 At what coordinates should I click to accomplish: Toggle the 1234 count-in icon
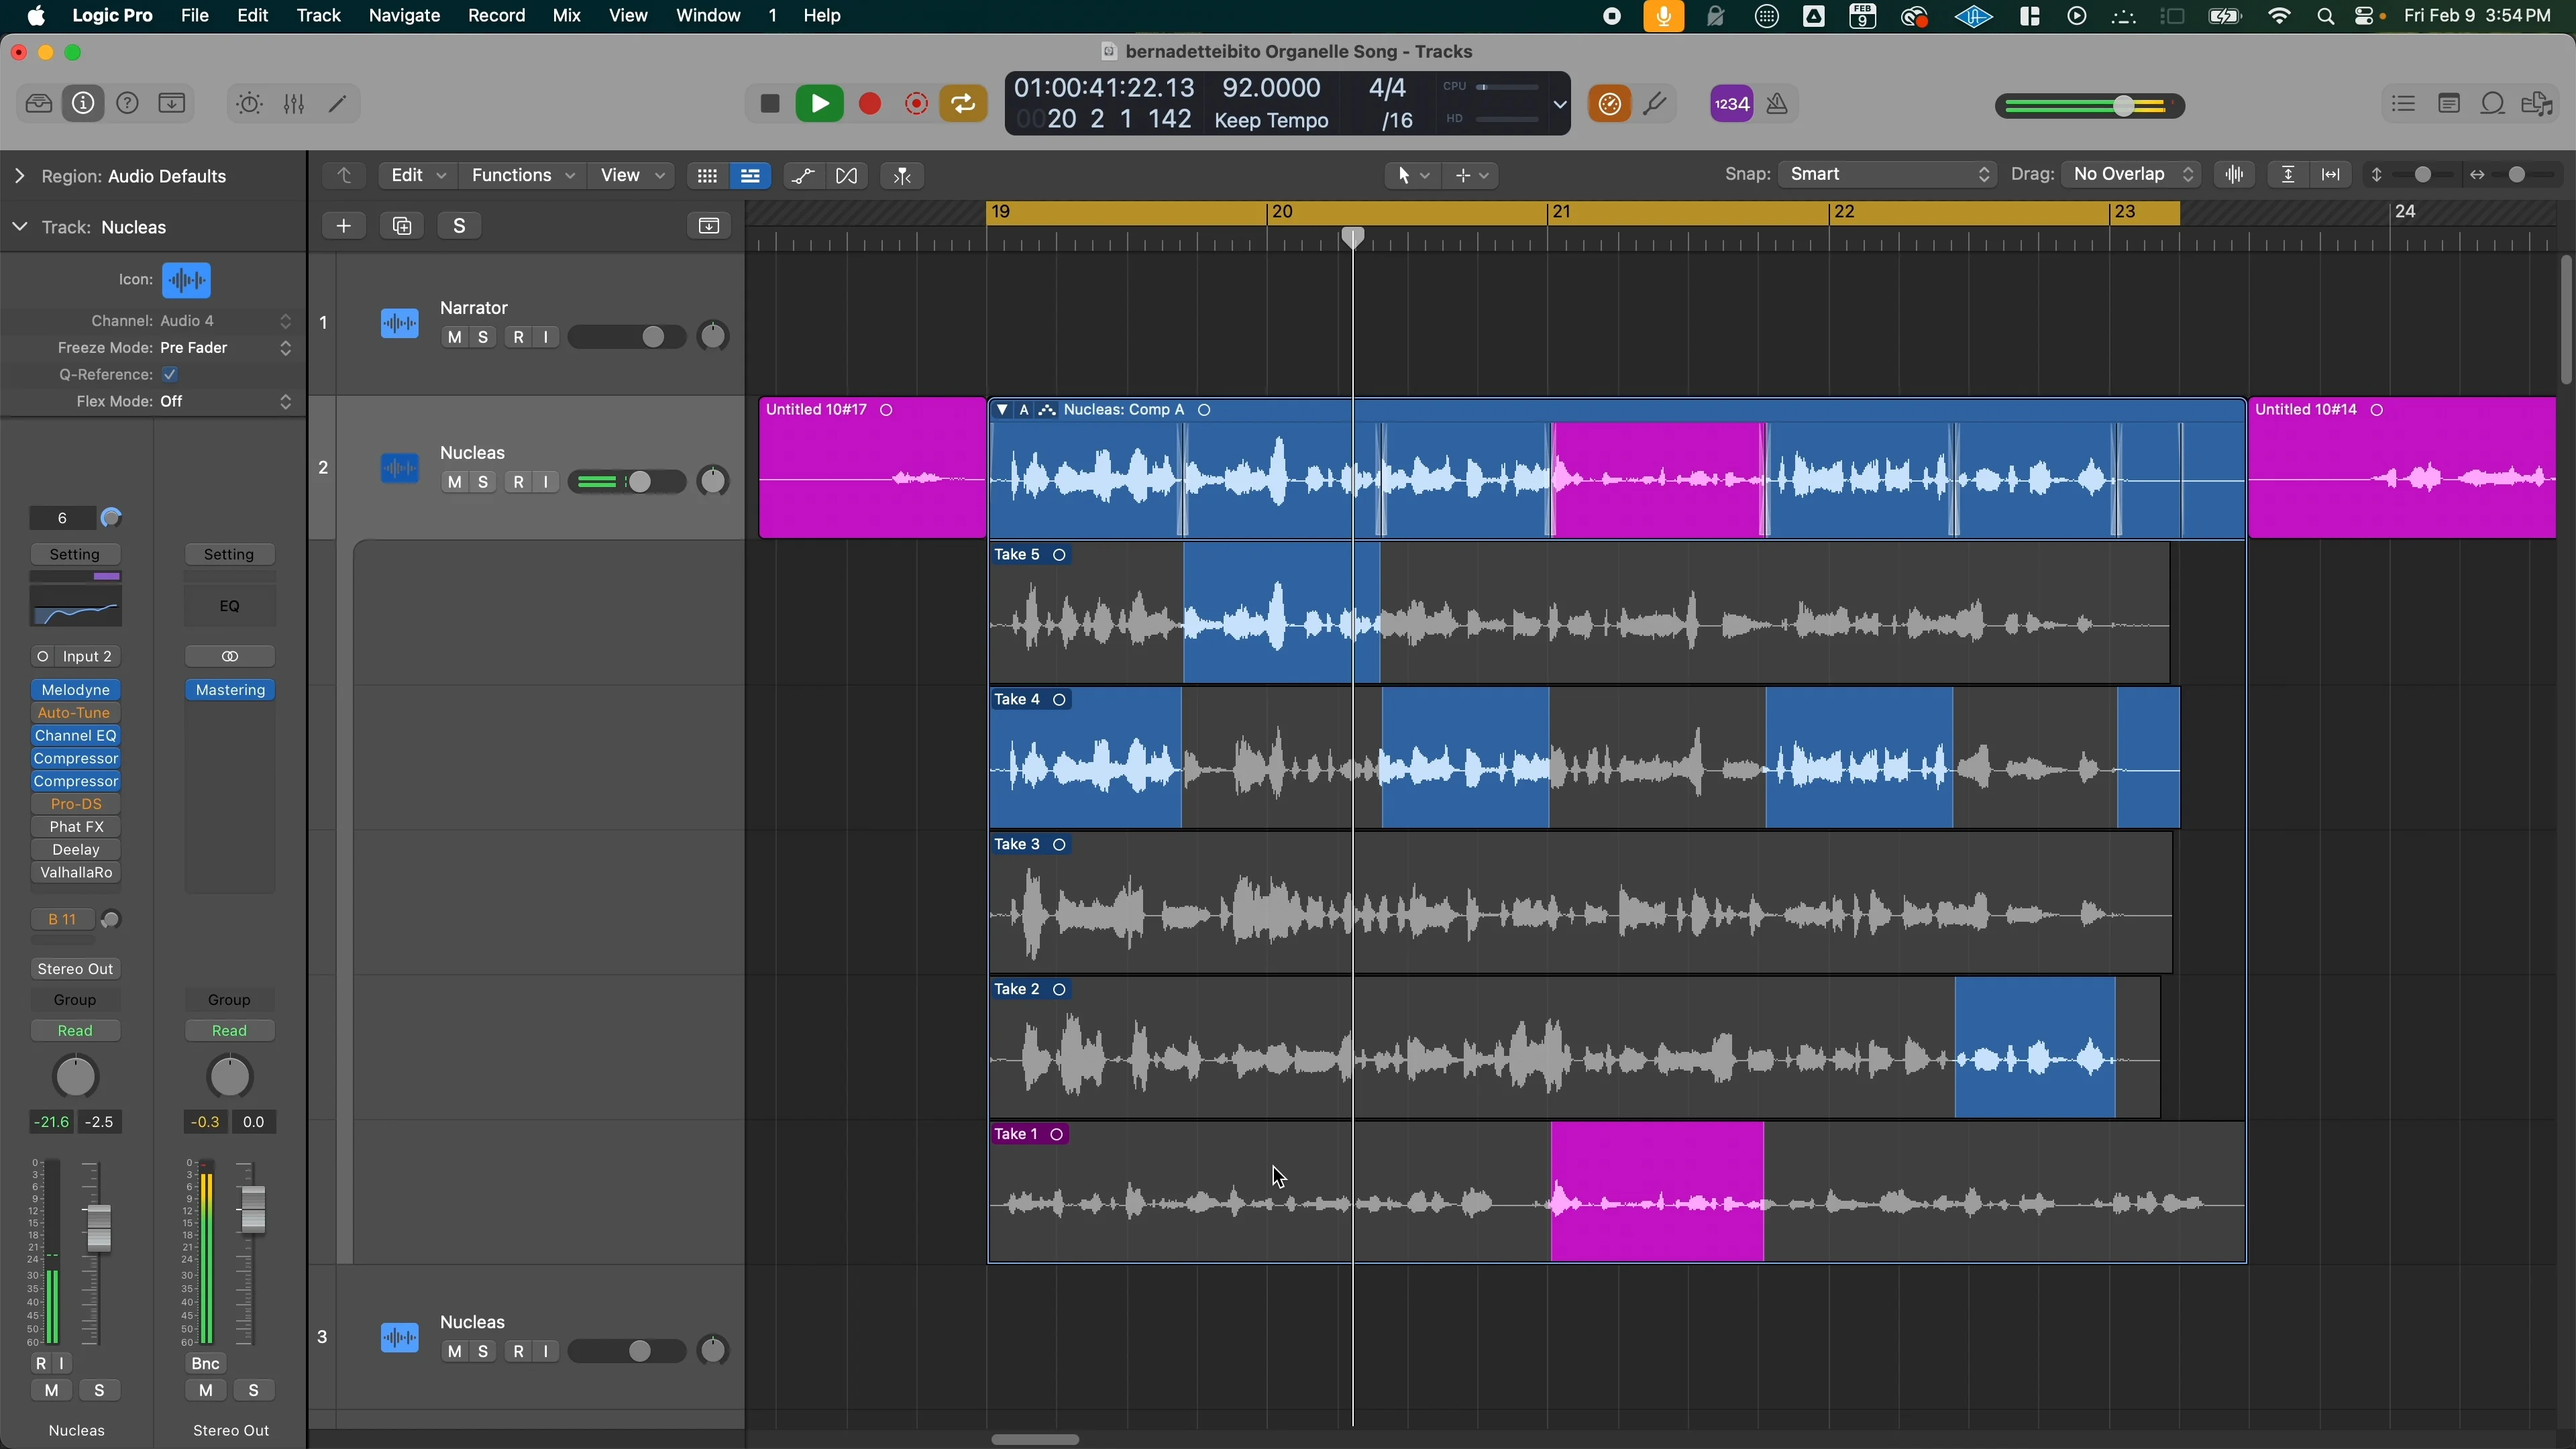pyautogui.click(x=1730, y=103)
